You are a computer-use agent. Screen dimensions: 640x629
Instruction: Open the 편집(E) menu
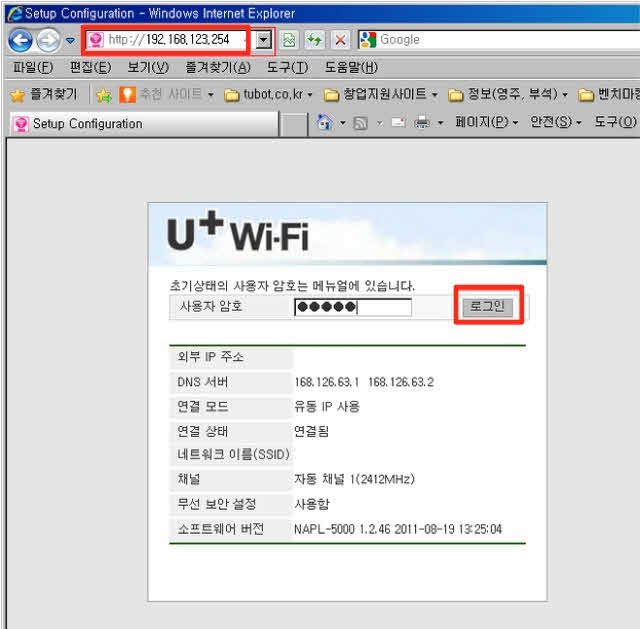pyautogui.click(x=90, y=67)
